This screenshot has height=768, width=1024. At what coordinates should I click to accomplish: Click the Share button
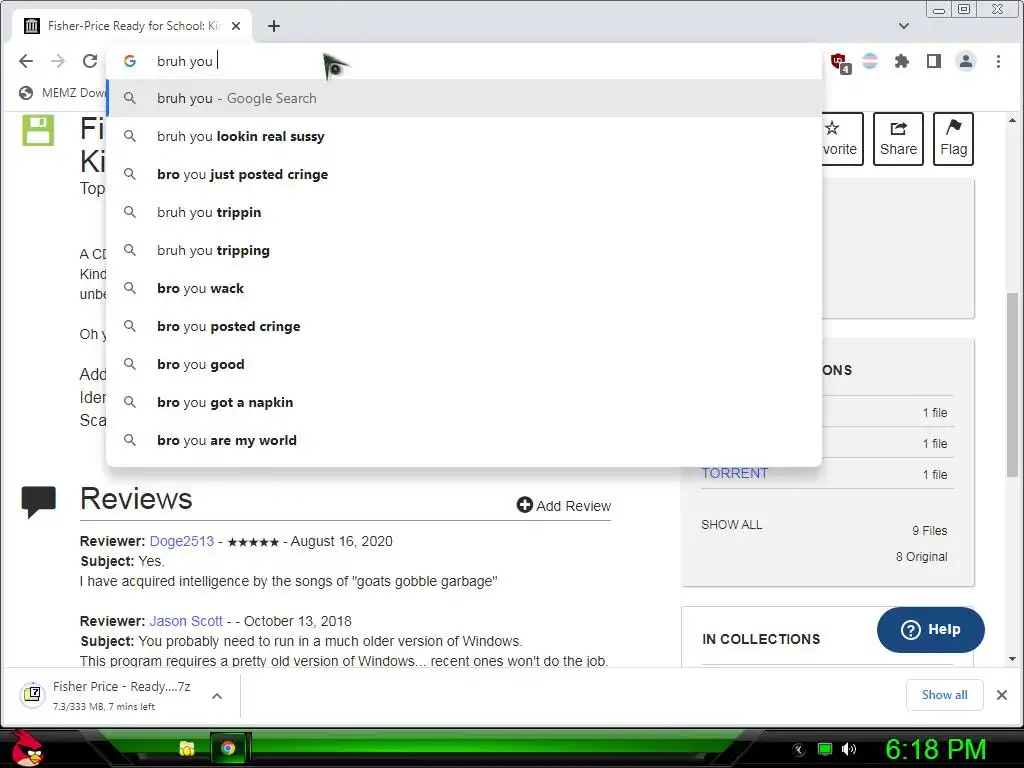[898, 138]
